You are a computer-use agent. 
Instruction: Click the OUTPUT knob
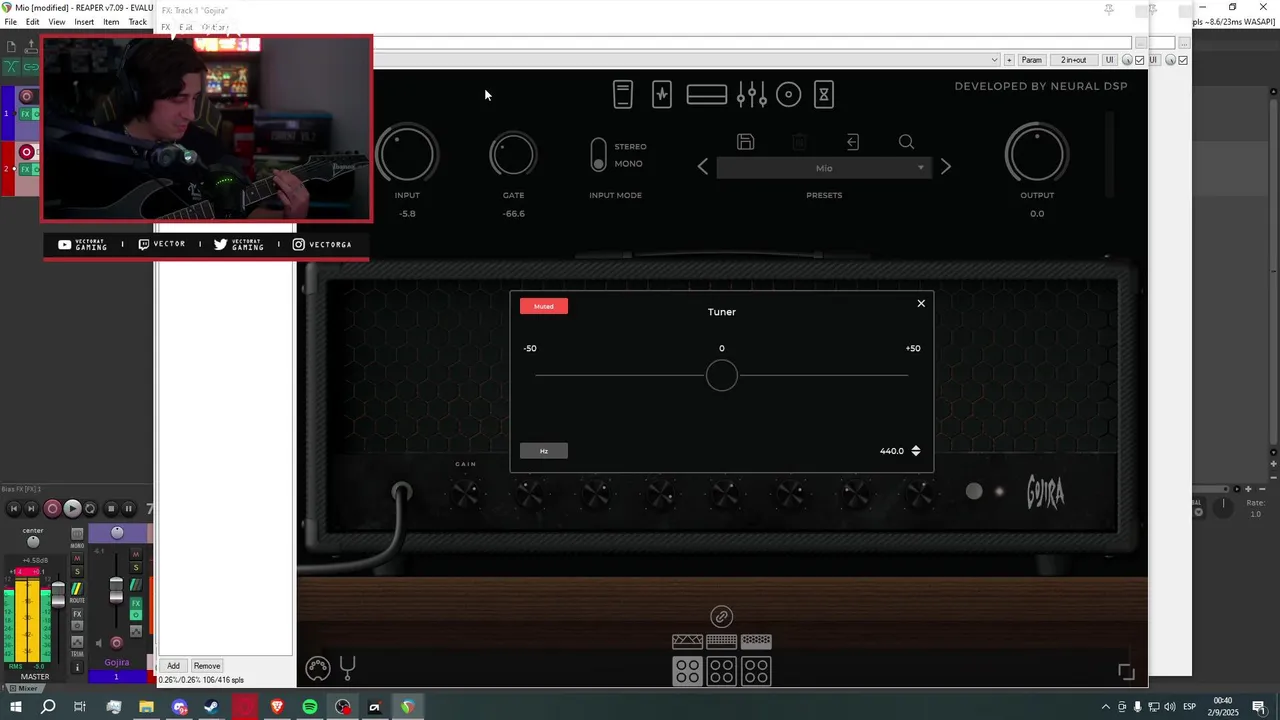pos(1037,155)
